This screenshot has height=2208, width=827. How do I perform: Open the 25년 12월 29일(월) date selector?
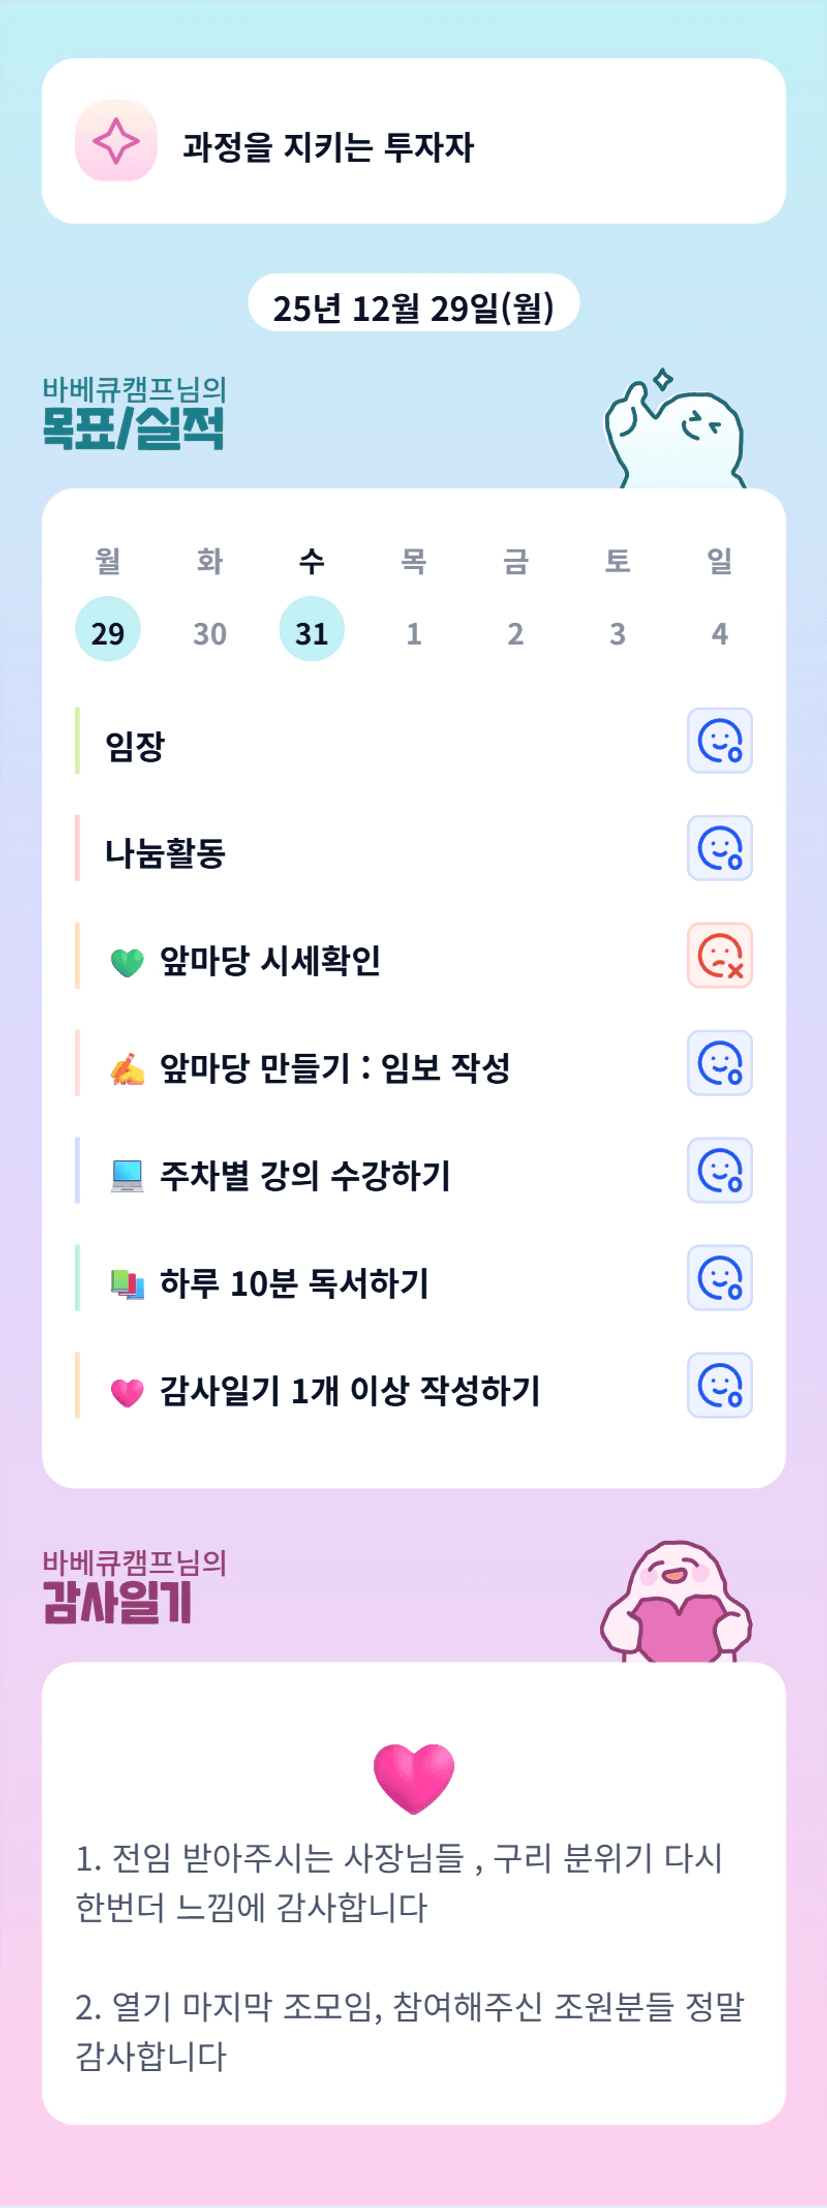tap(413, 305)
